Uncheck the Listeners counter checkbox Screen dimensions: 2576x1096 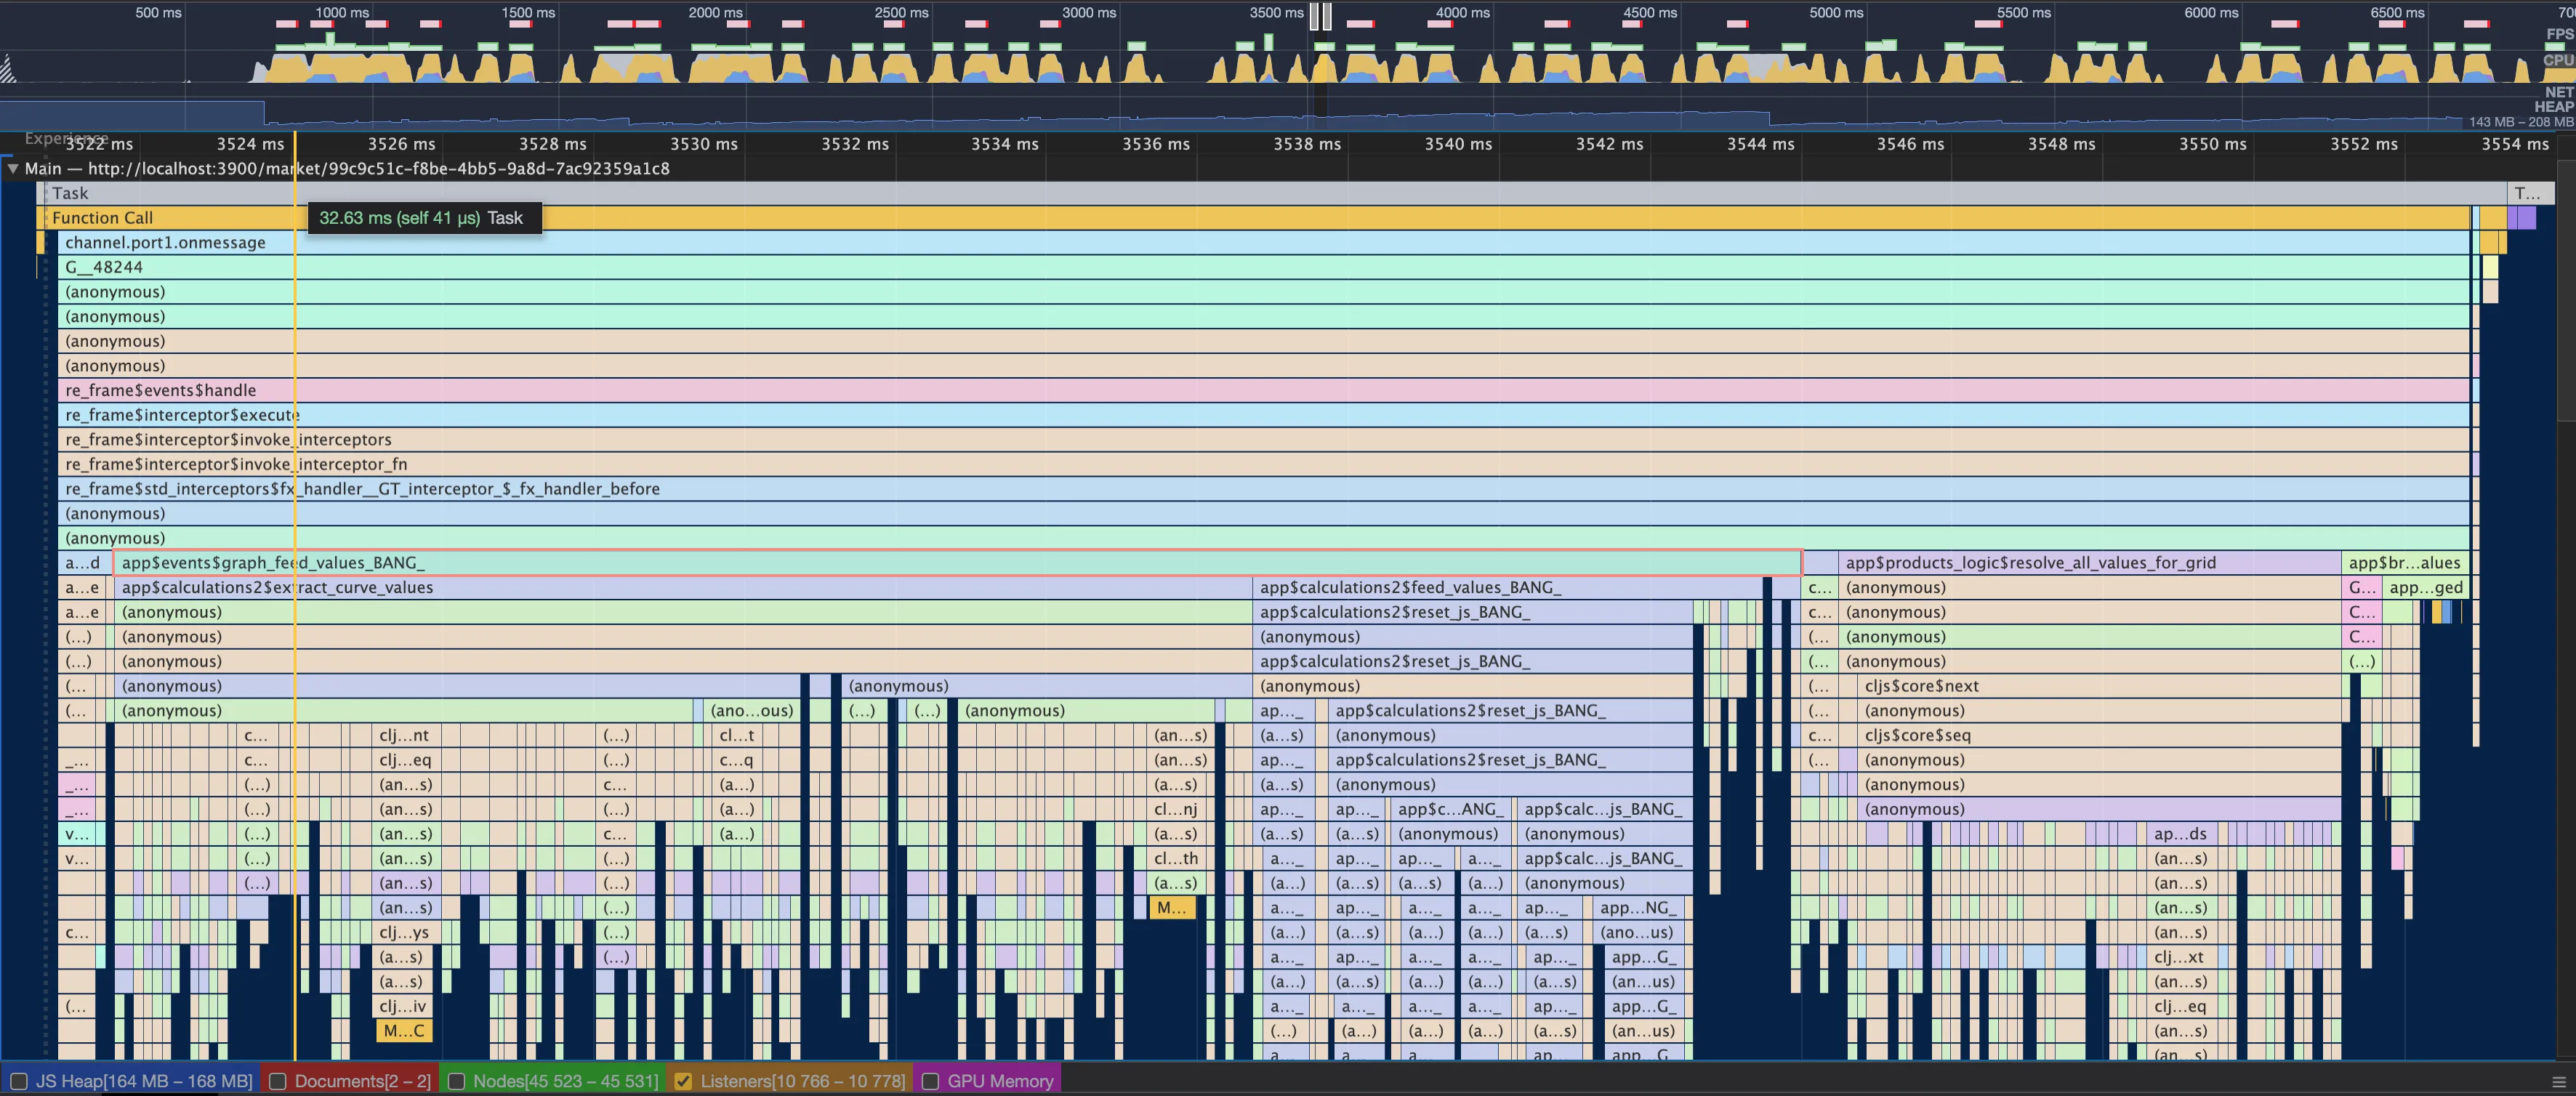pyautogui.click(x=683, y=1081)
